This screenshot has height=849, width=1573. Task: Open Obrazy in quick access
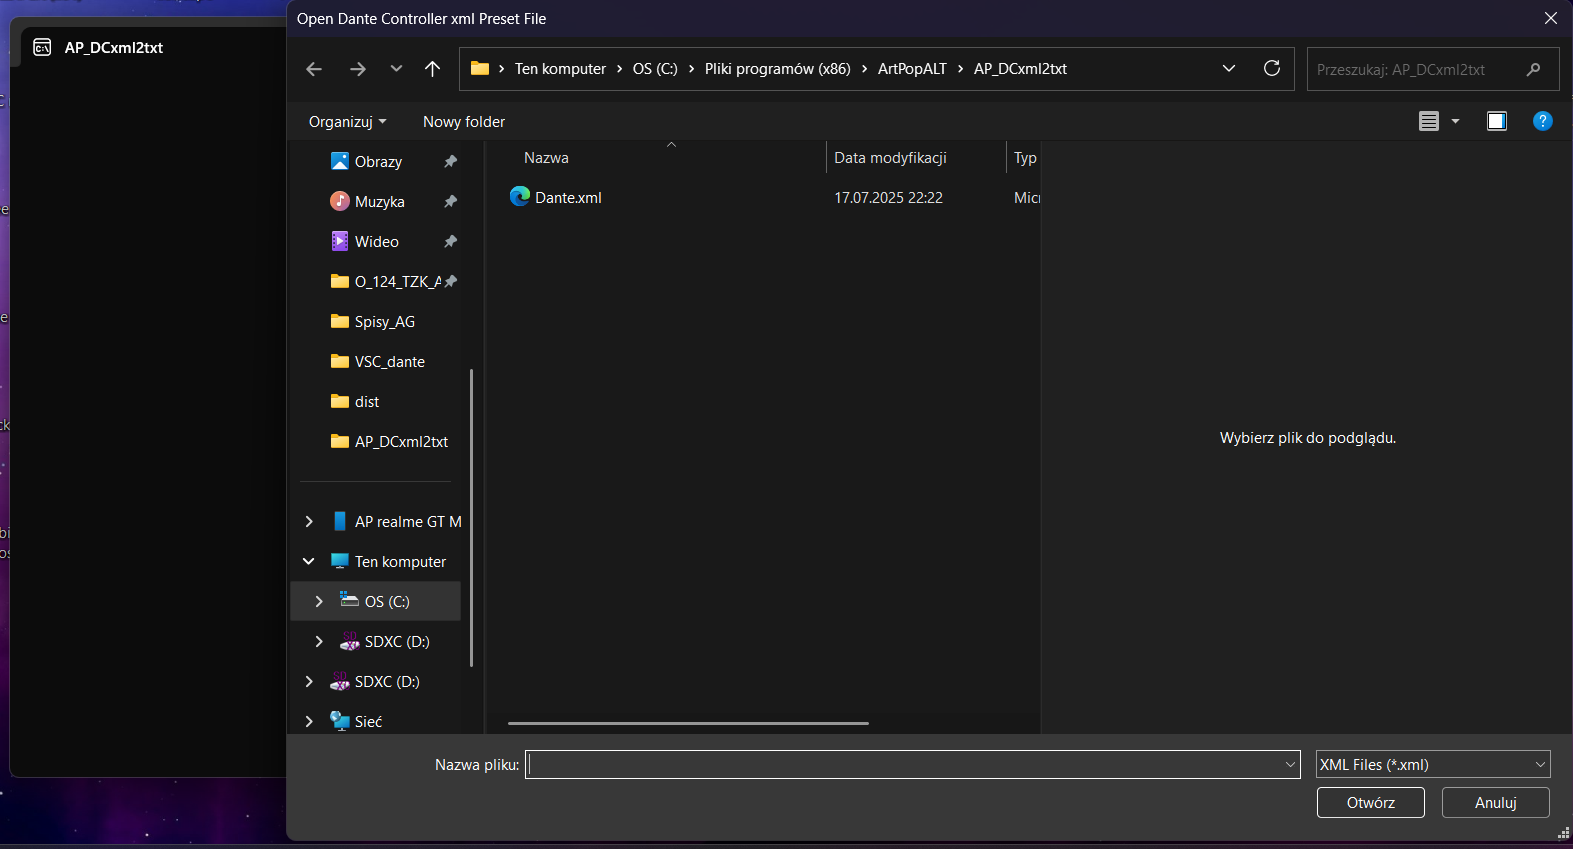[x=378, y=162]
